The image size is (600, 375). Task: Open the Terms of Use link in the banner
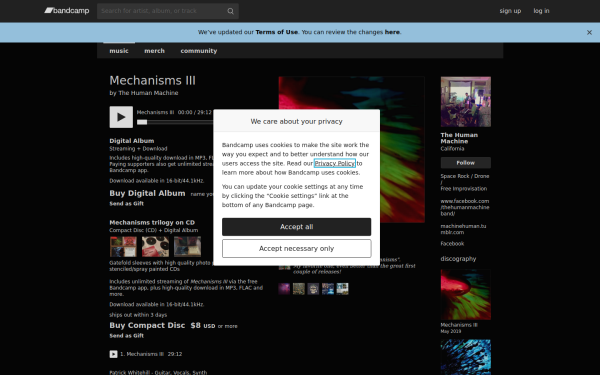coord(277,32)
